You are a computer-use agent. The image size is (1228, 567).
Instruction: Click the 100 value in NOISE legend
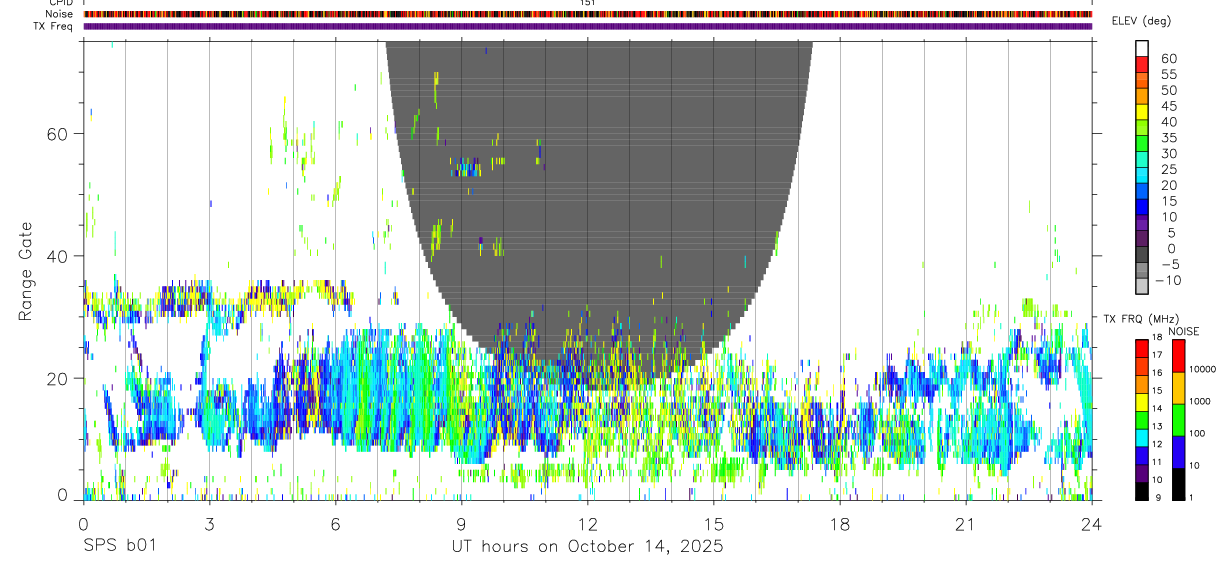tap(1197, 433)
